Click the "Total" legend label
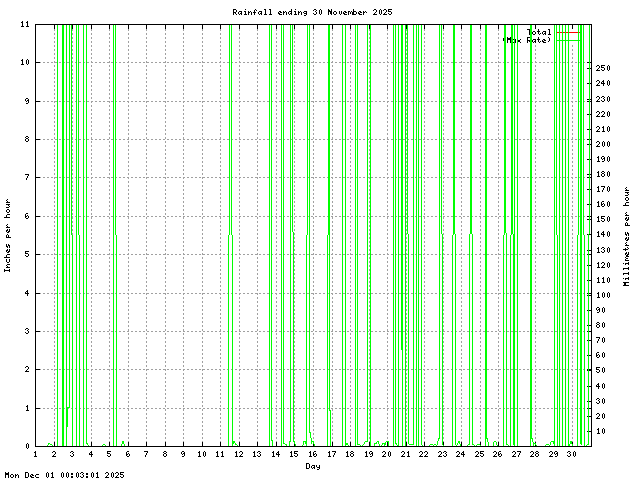The image size is (640, 480). click(539, 32)
